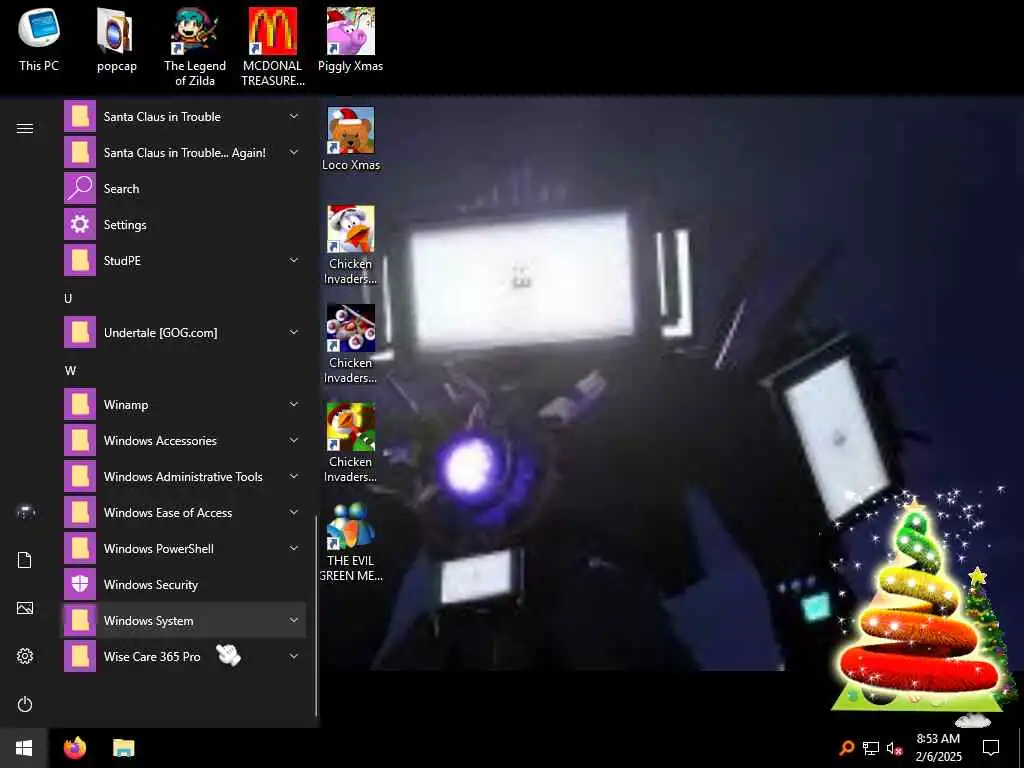Open the Loco Xmas desktop icon
The height and width of the screenshot is (768, 1024).
tap(351, 139)
